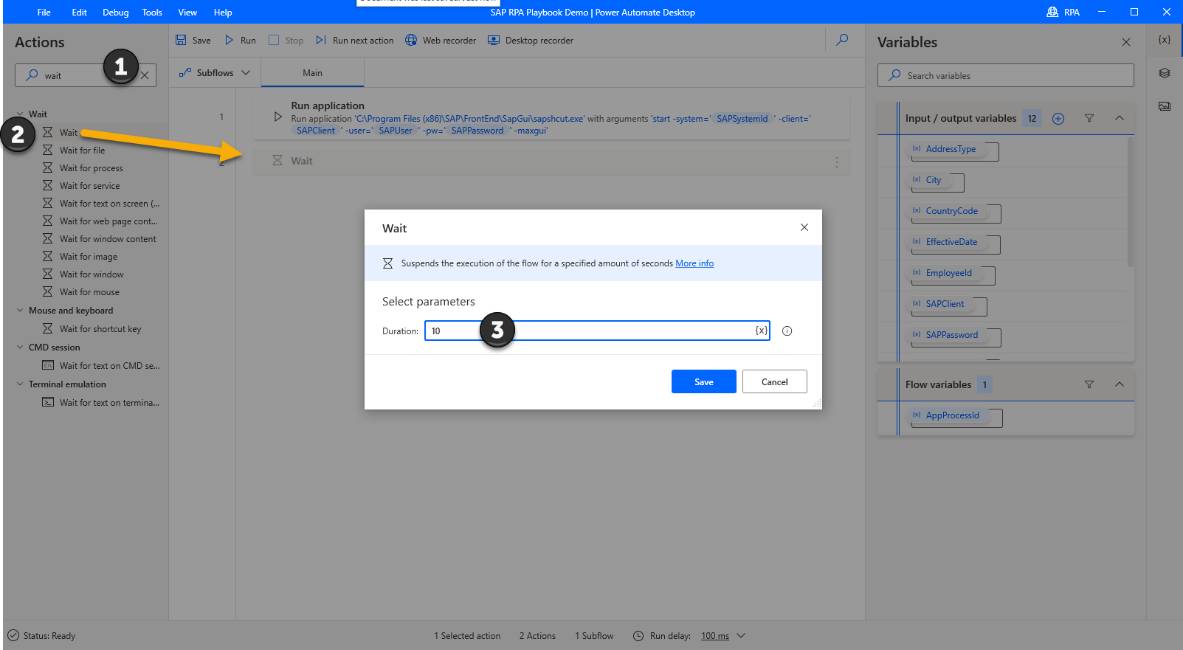Viewport: 1183px width, 650px height.
Task: Select the Run application action
Action: tap(551, 118)
